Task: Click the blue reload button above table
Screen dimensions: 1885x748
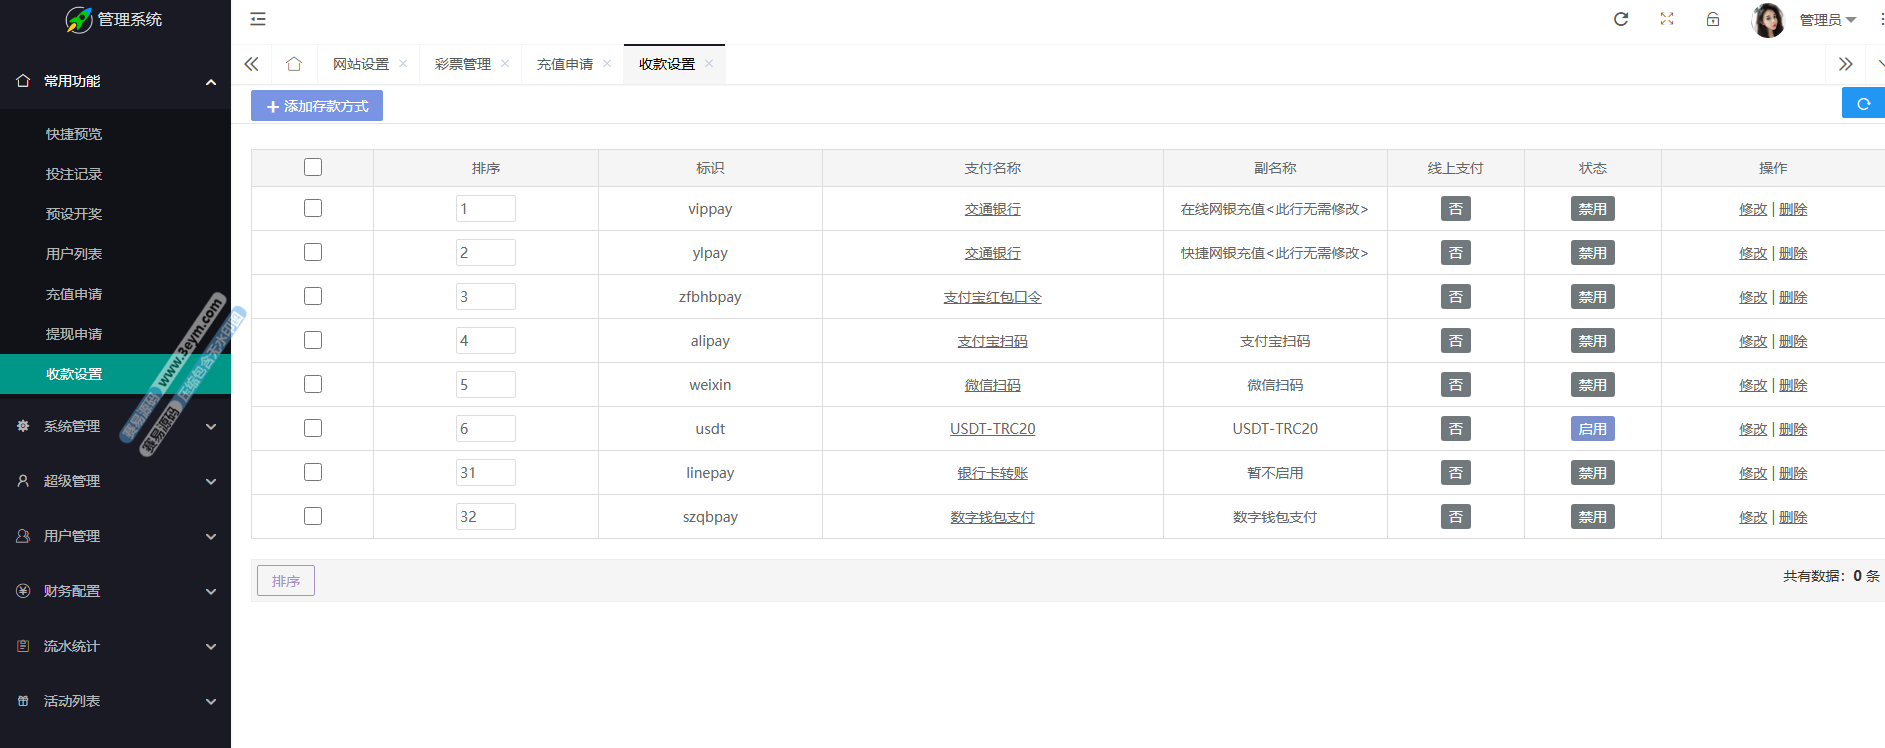Action: [1862, 103]
